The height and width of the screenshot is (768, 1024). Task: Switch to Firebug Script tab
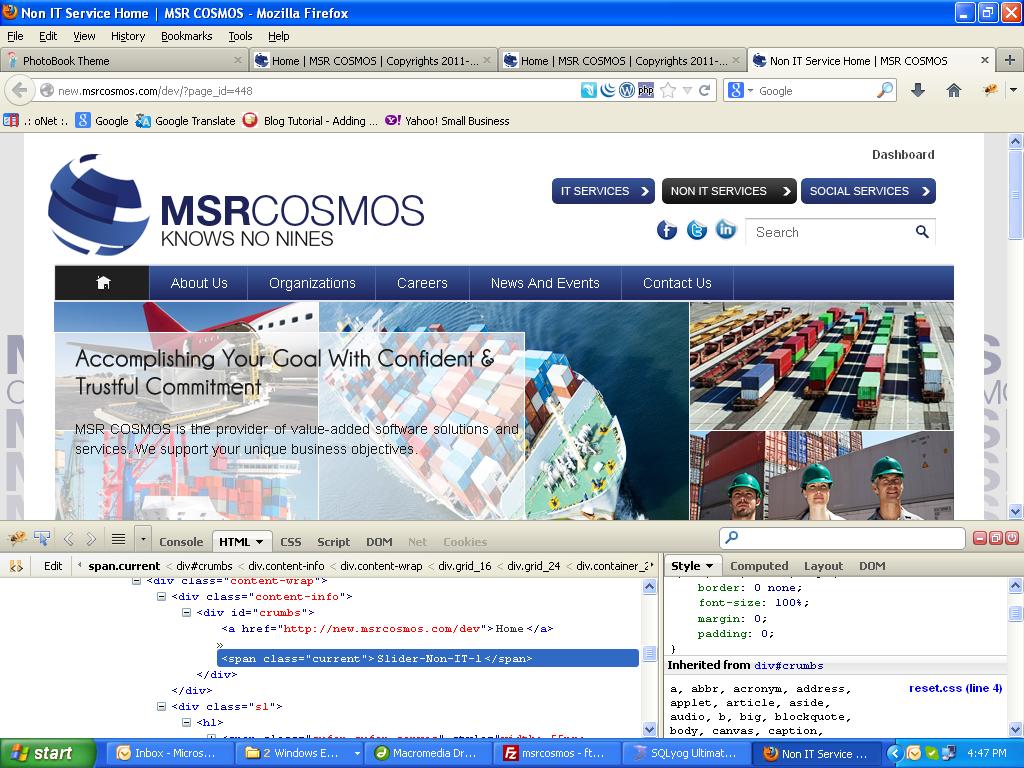pos(334,542)
